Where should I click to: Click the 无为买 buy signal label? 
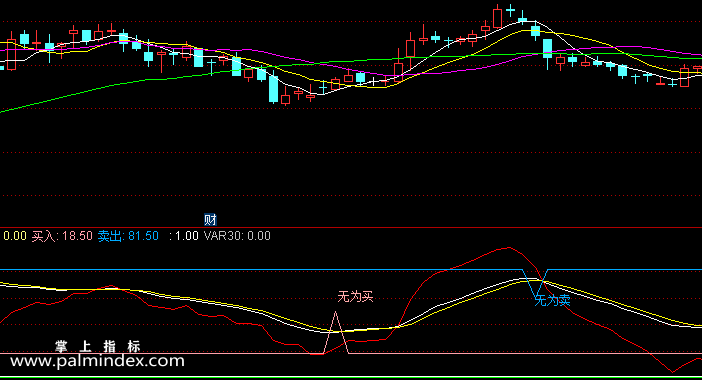pos(355,296)
